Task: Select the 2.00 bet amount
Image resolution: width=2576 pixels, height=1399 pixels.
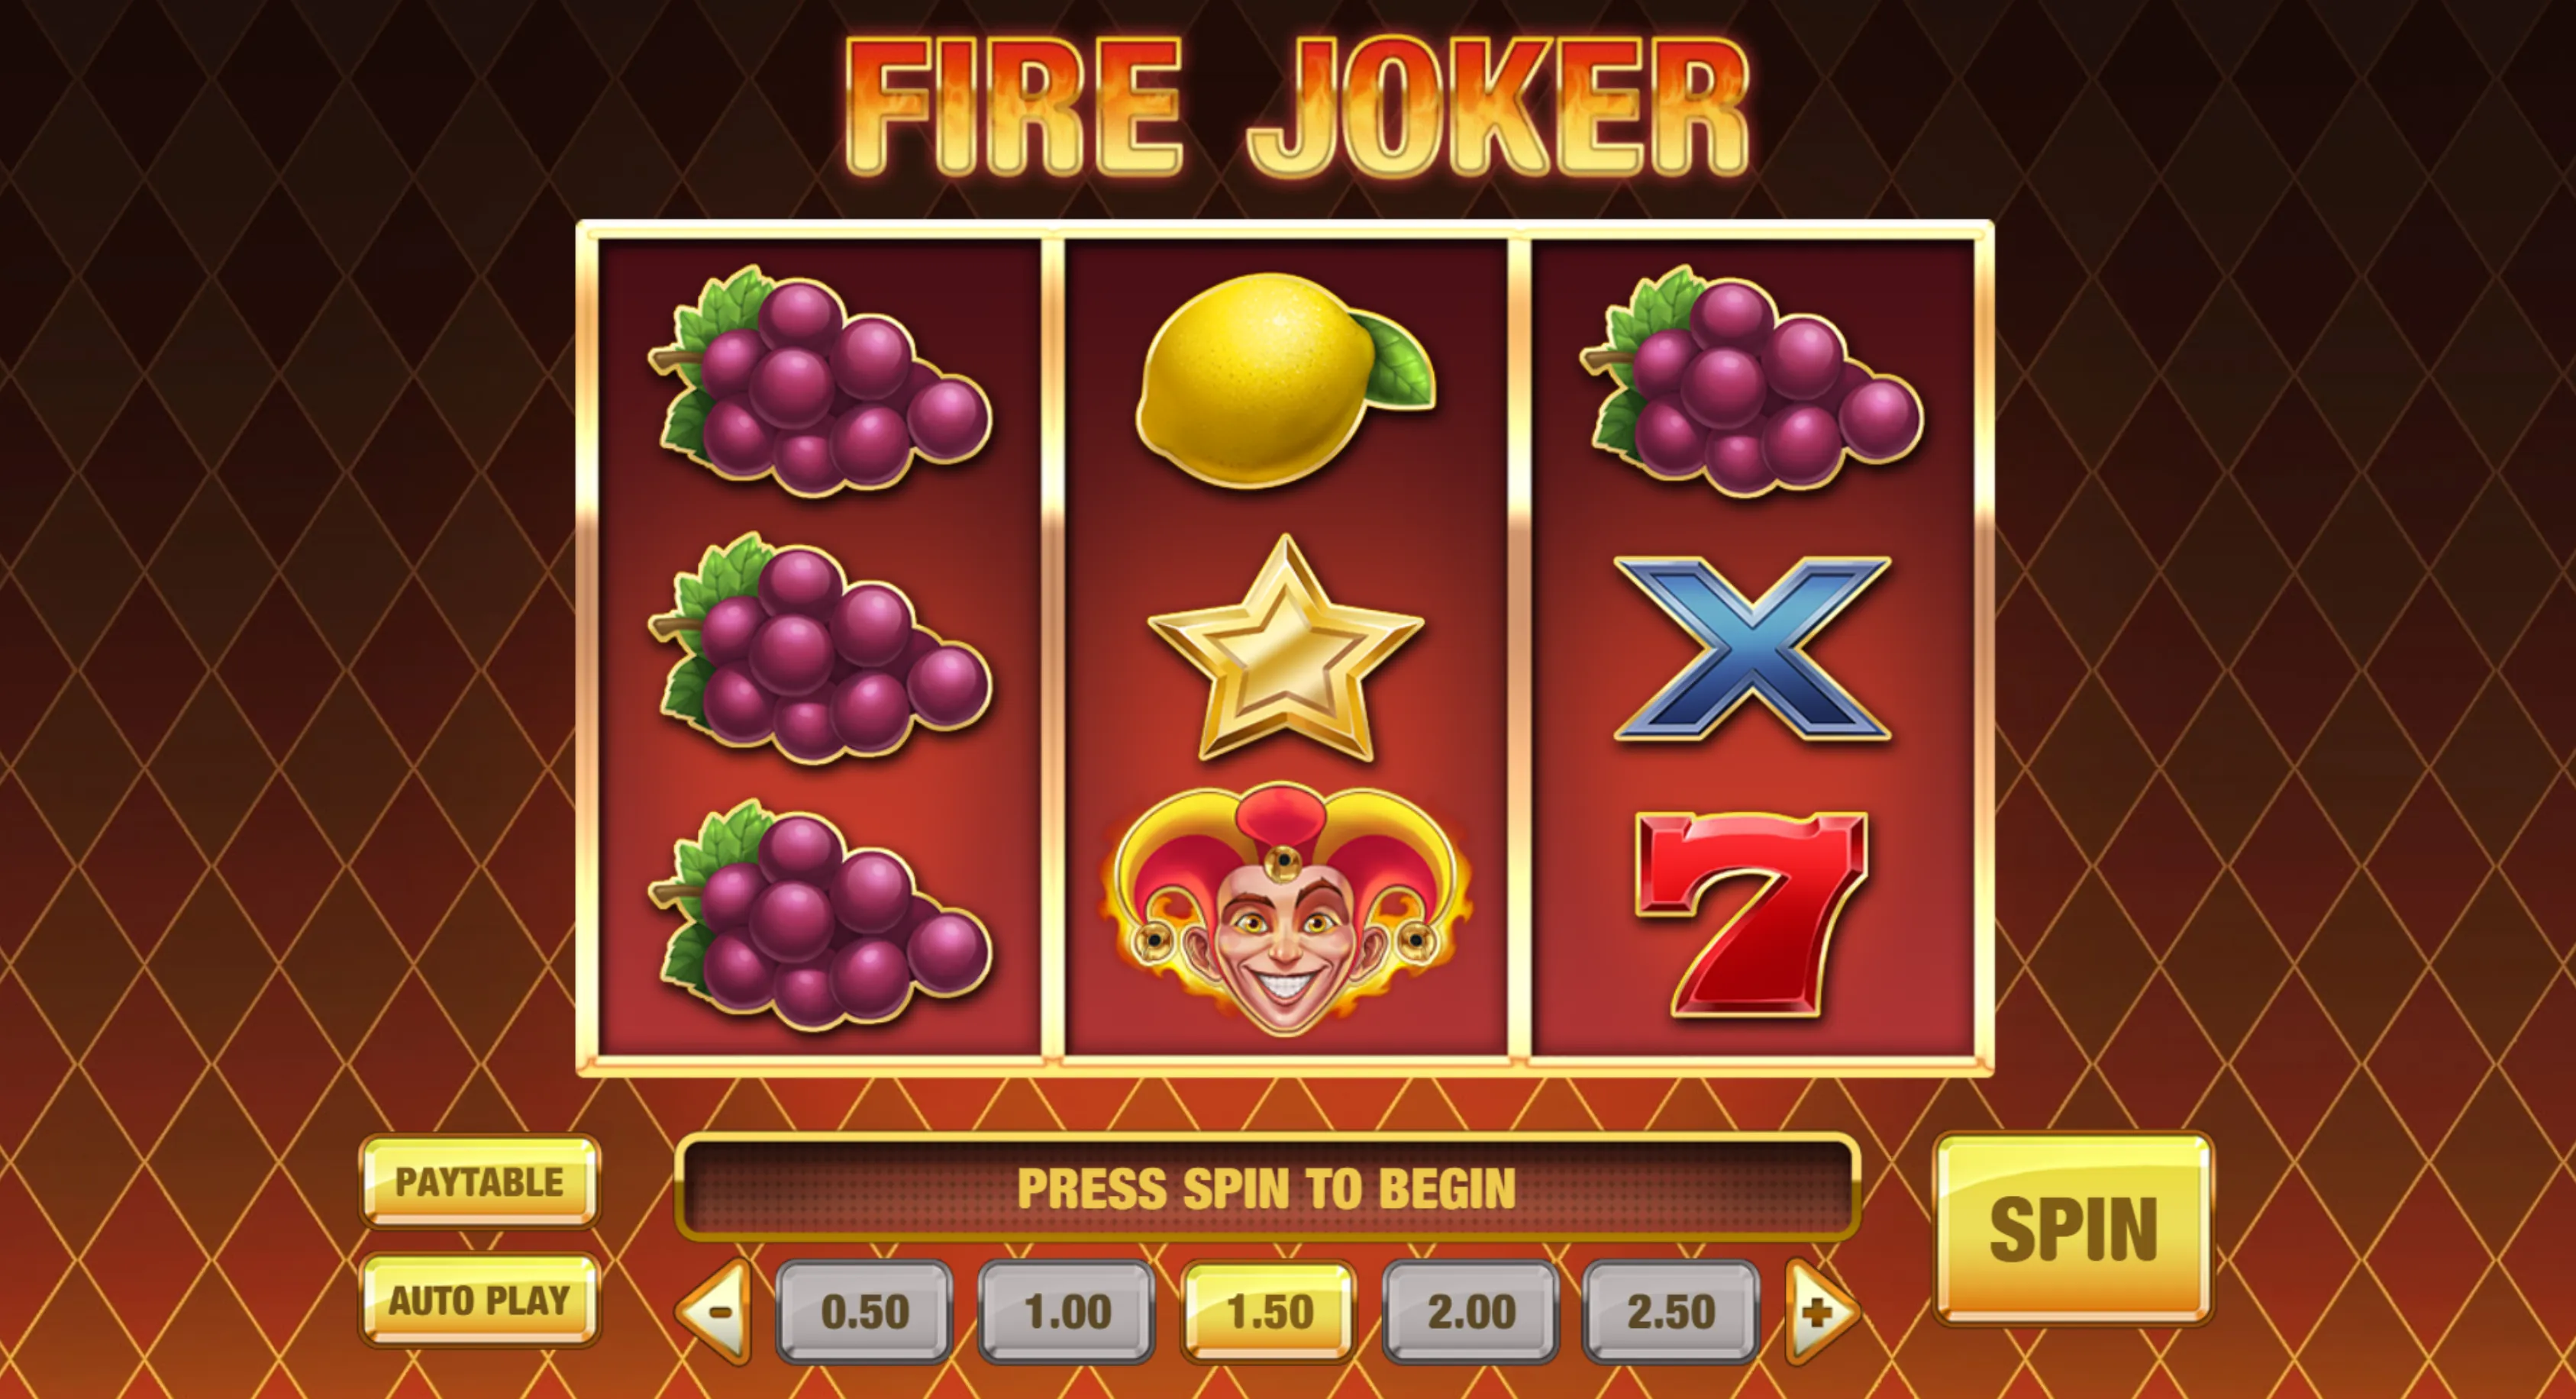Action: pos(1471,1312)
